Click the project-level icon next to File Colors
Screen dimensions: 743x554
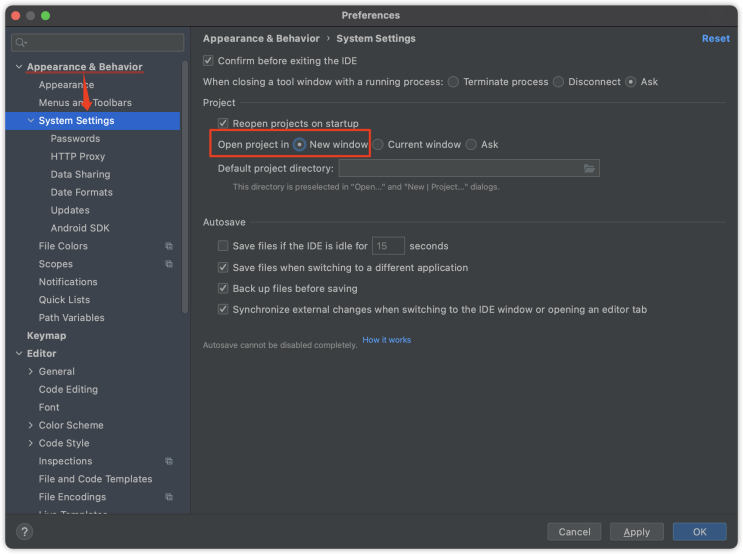coord(169,246)
